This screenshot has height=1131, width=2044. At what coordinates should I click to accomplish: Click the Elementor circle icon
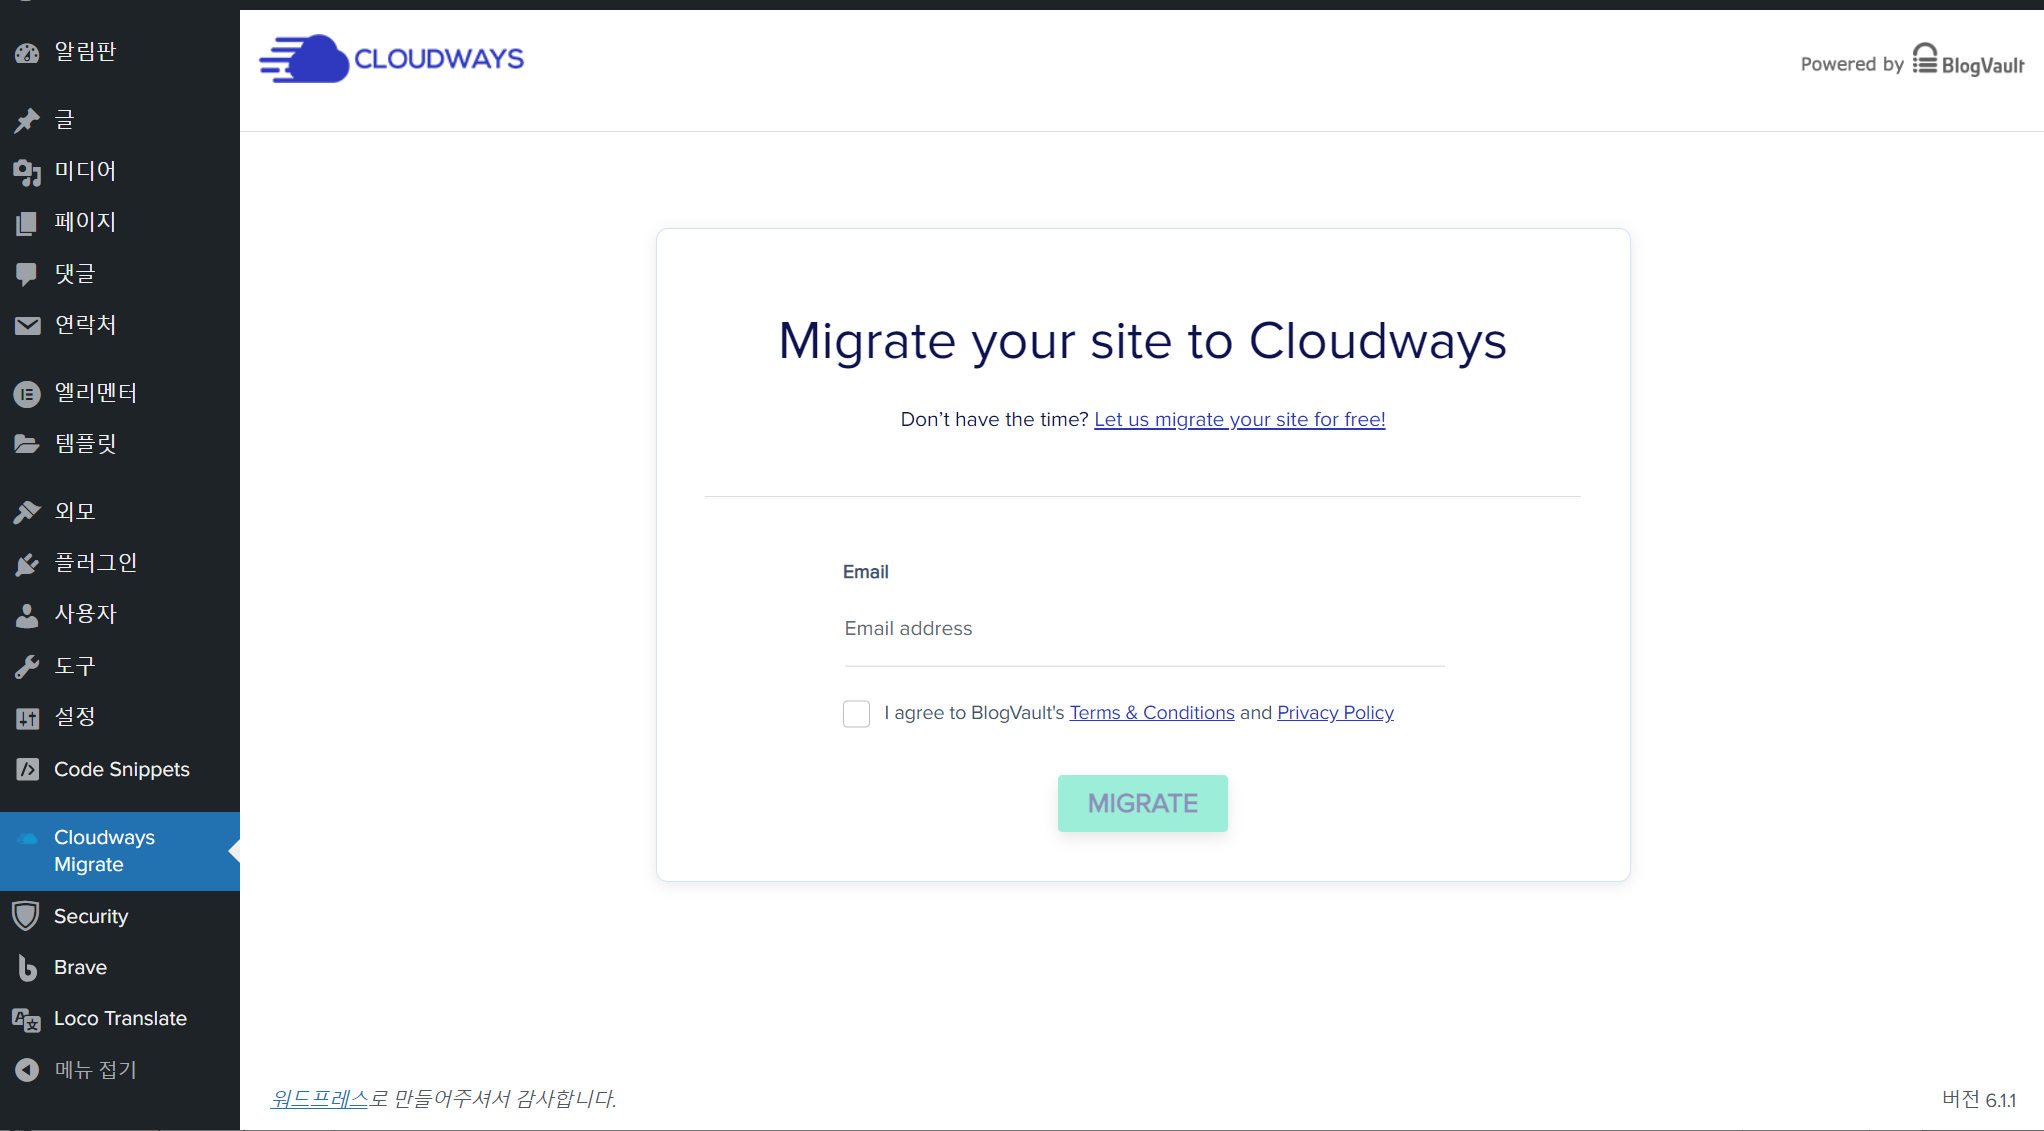(x=27, y=394)
